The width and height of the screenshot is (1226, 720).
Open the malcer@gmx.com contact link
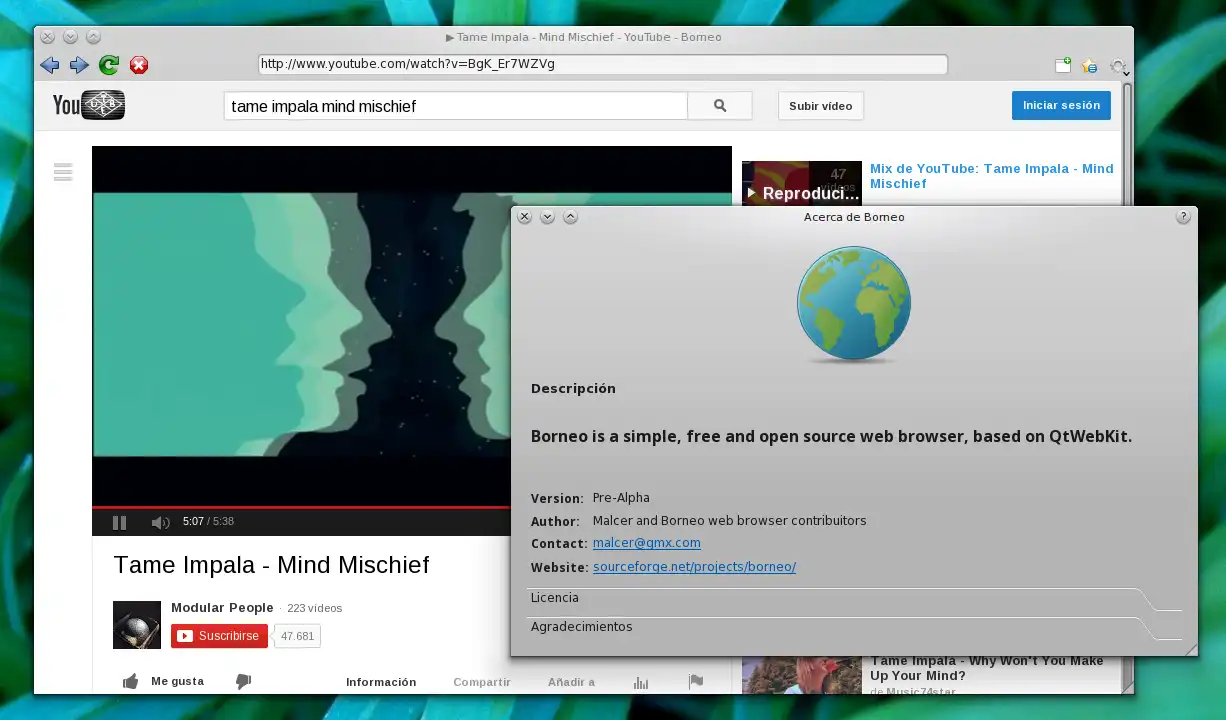click(x=646, y=543)
